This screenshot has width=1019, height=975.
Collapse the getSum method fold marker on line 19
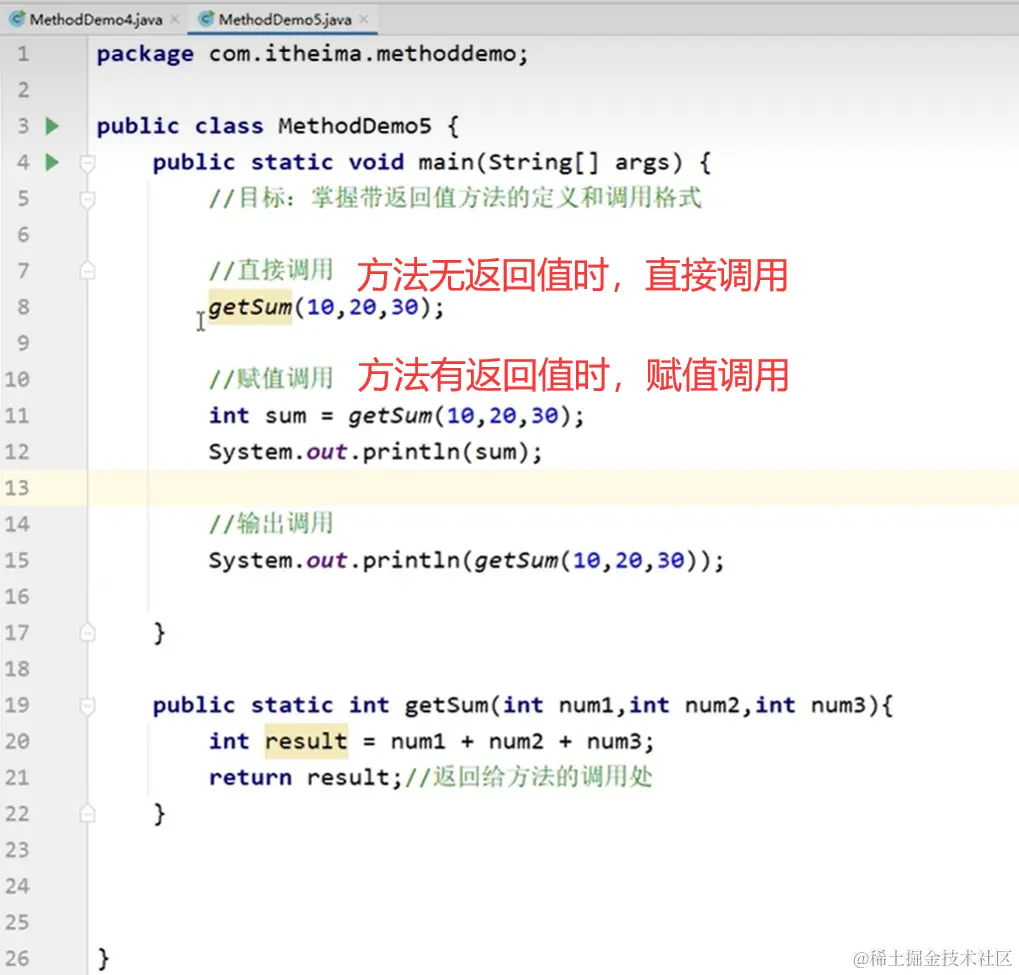[x=87, y=705]
